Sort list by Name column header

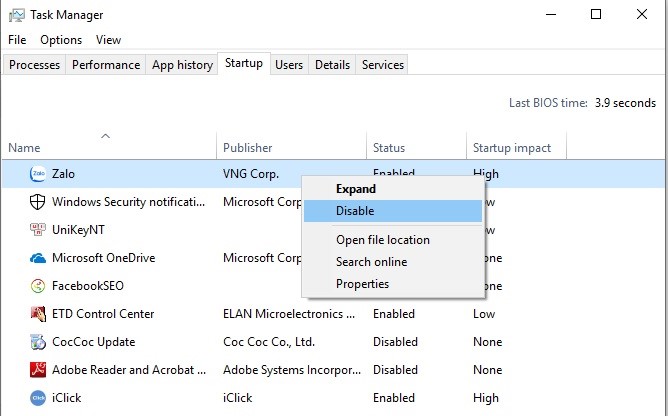pos(24,148)
